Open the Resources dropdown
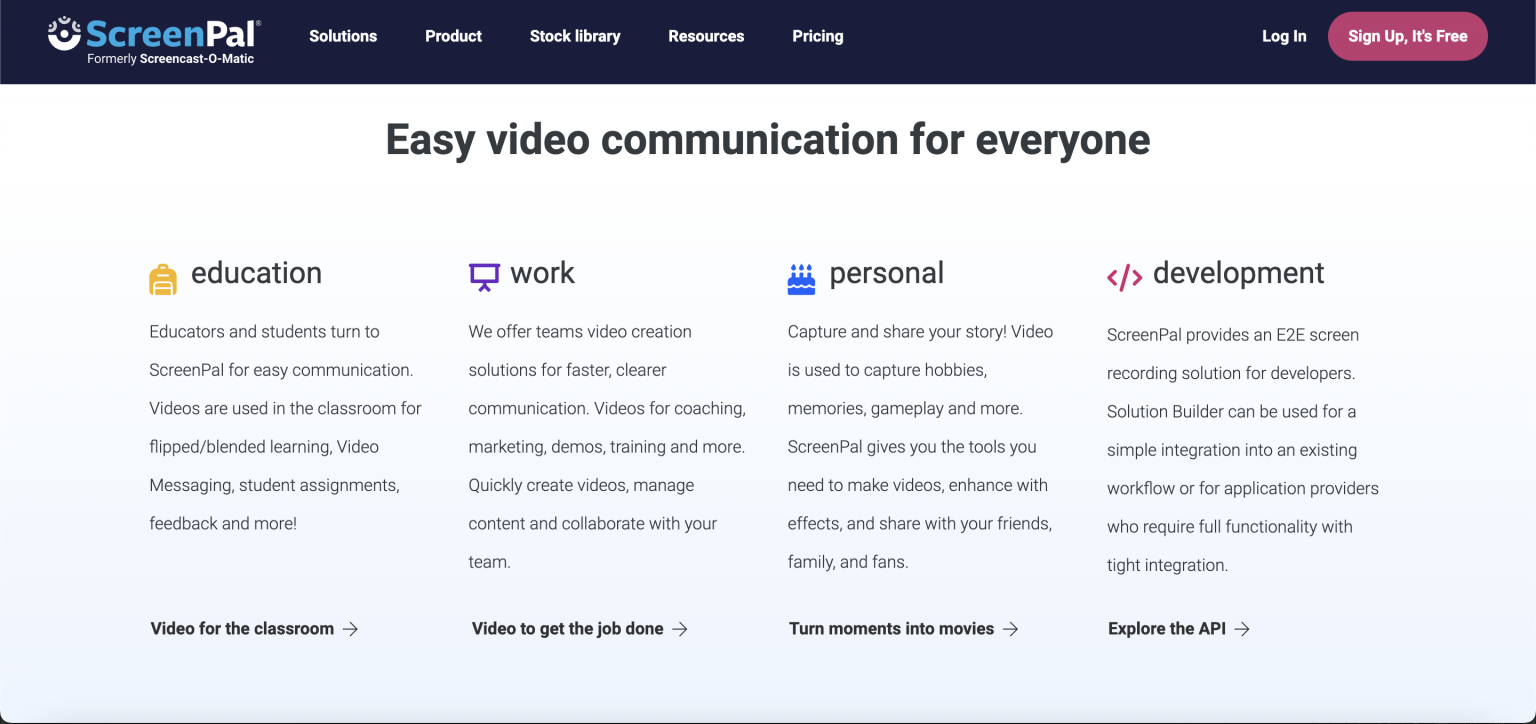 pos(706,36)
